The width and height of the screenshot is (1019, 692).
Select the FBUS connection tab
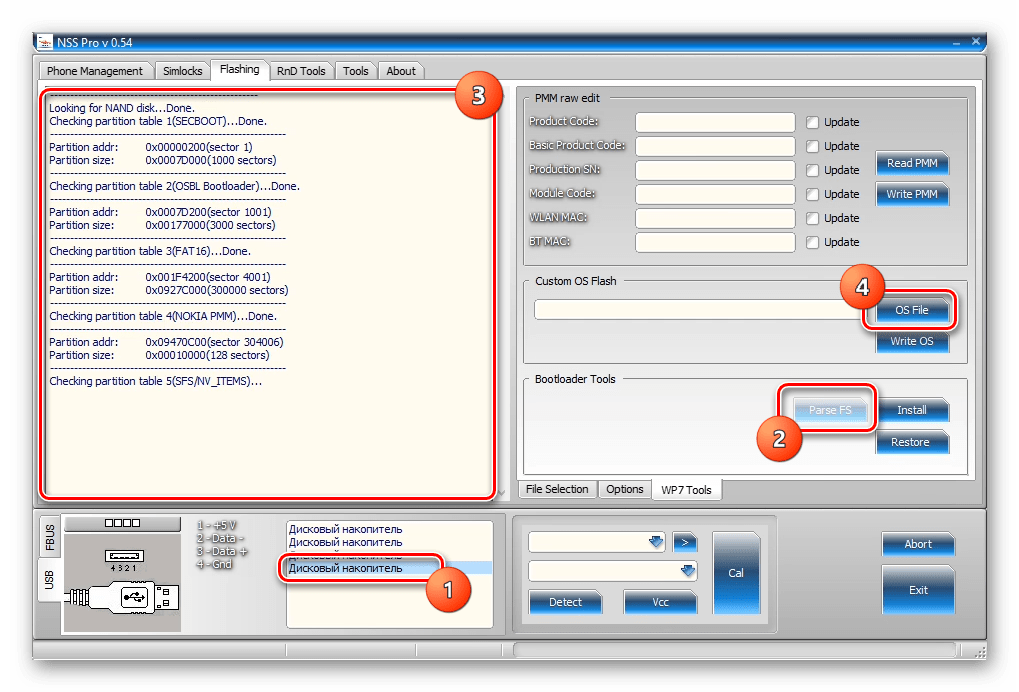pyautogui.click(x=50, y=537)
